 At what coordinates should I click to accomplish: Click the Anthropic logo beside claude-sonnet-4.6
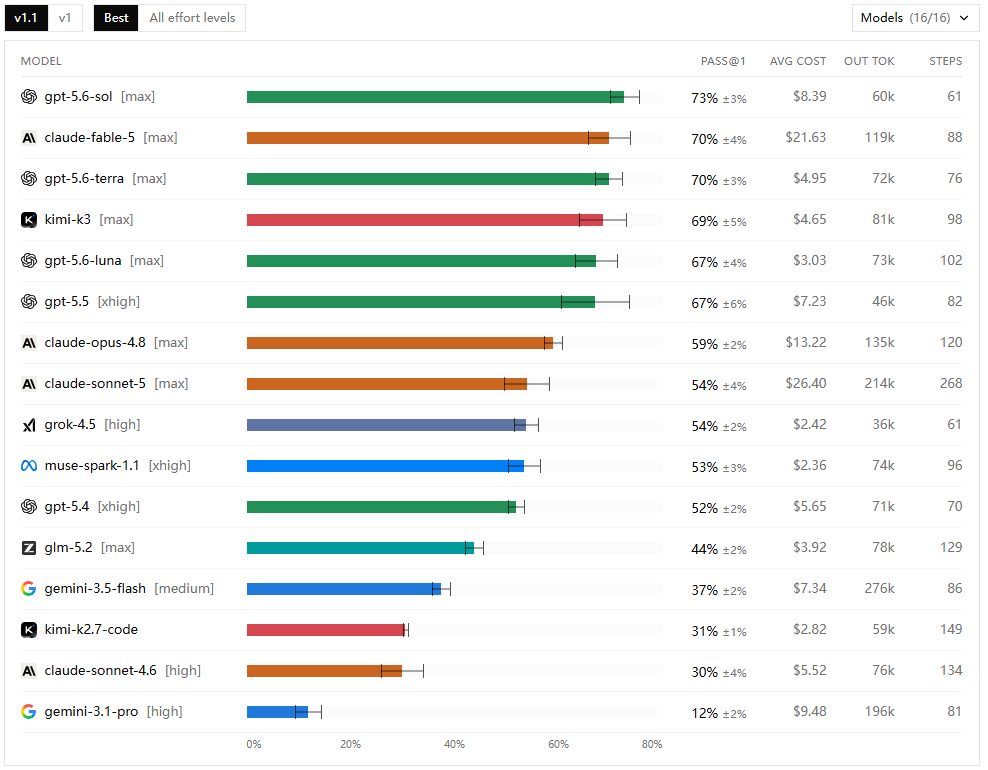[29, 670]
